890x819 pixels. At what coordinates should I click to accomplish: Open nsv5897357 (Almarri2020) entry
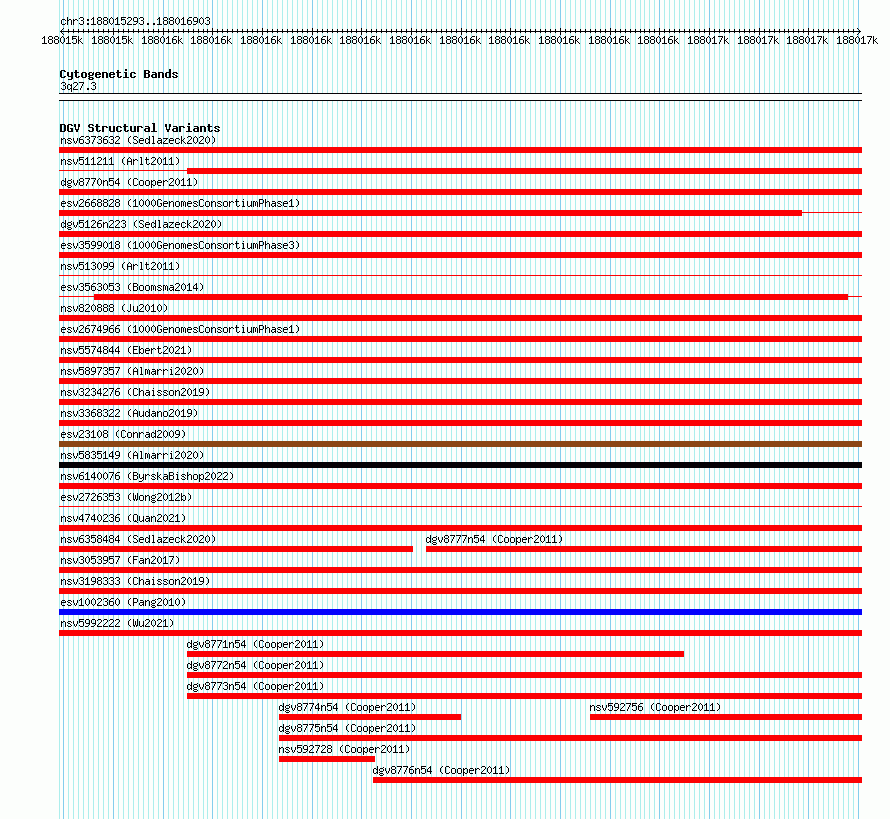(132, 371)
